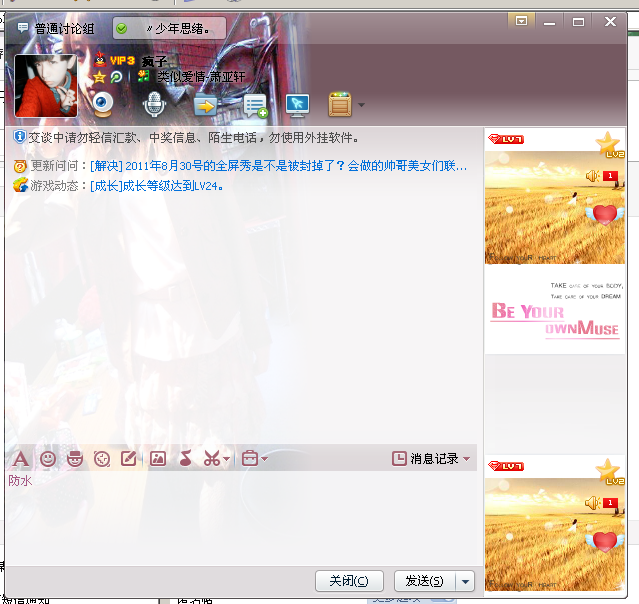
Task: Start a voice call with the microphone icon
Action: [154, 104]
